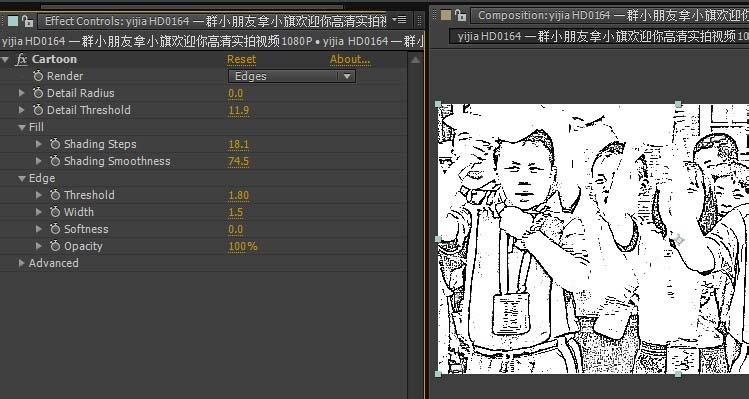Toggle stopwatch for Render property
749x399 pixels.
click(x=38, y=76)
